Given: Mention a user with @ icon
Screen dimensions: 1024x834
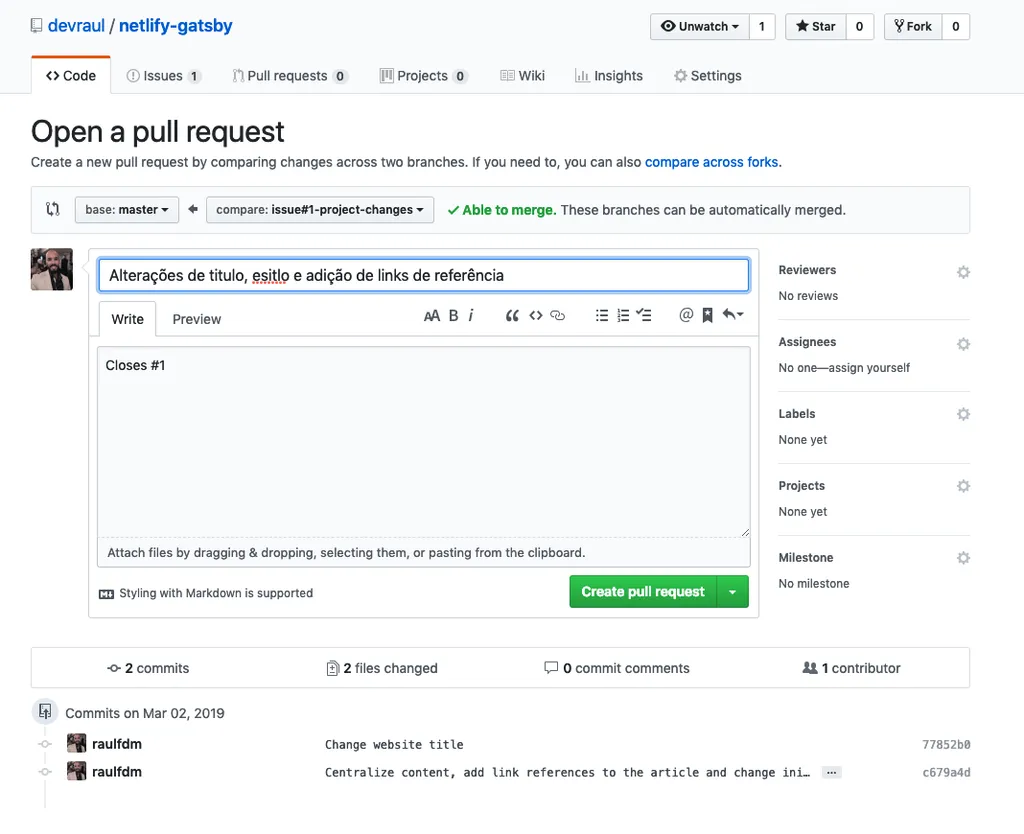Looking at the screenshot, I should [x=686, y=315].
